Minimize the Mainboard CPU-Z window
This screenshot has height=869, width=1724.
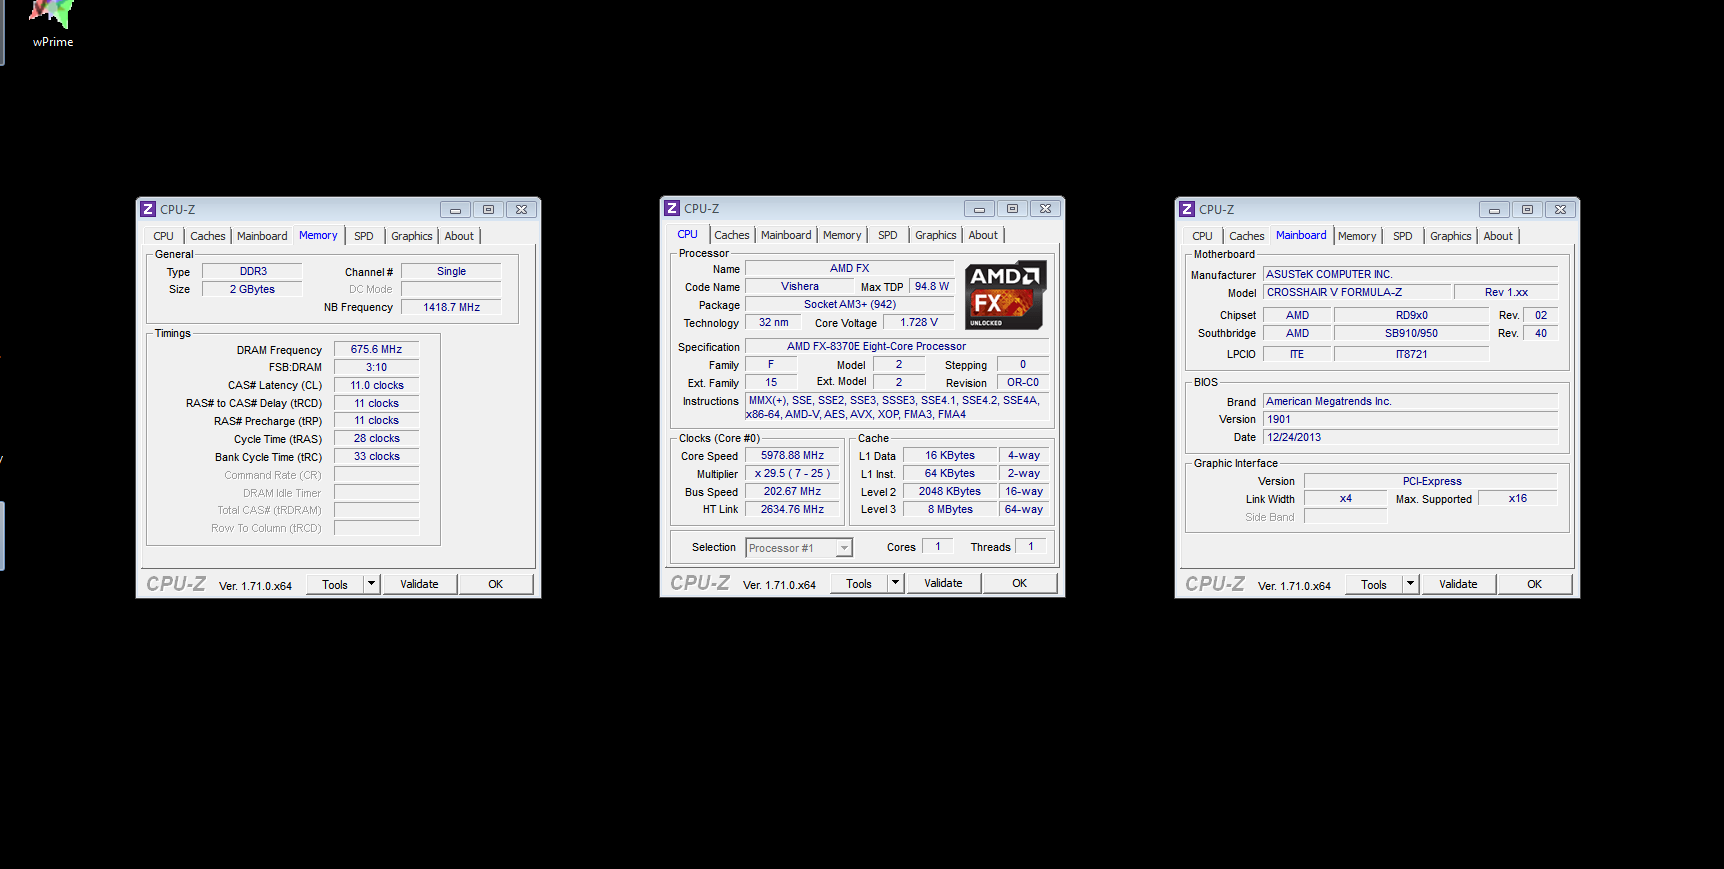coord(1494,209)
